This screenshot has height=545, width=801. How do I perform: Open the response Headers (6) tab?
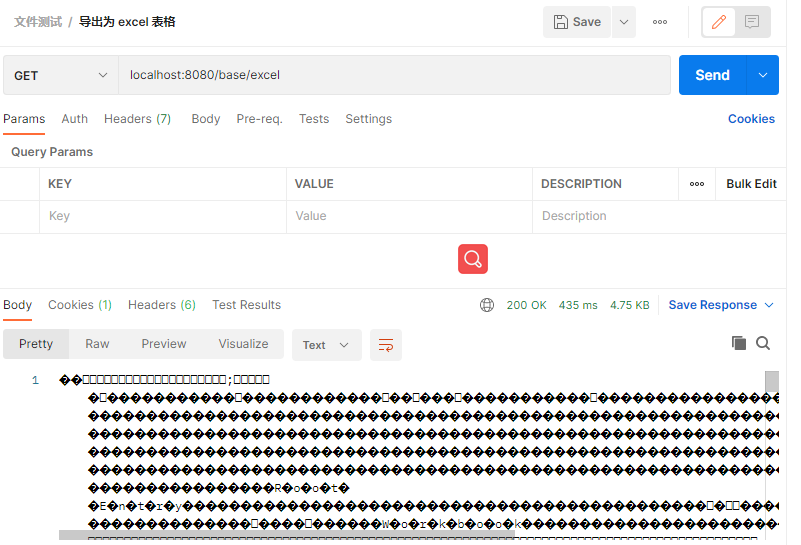pos(162,305)
